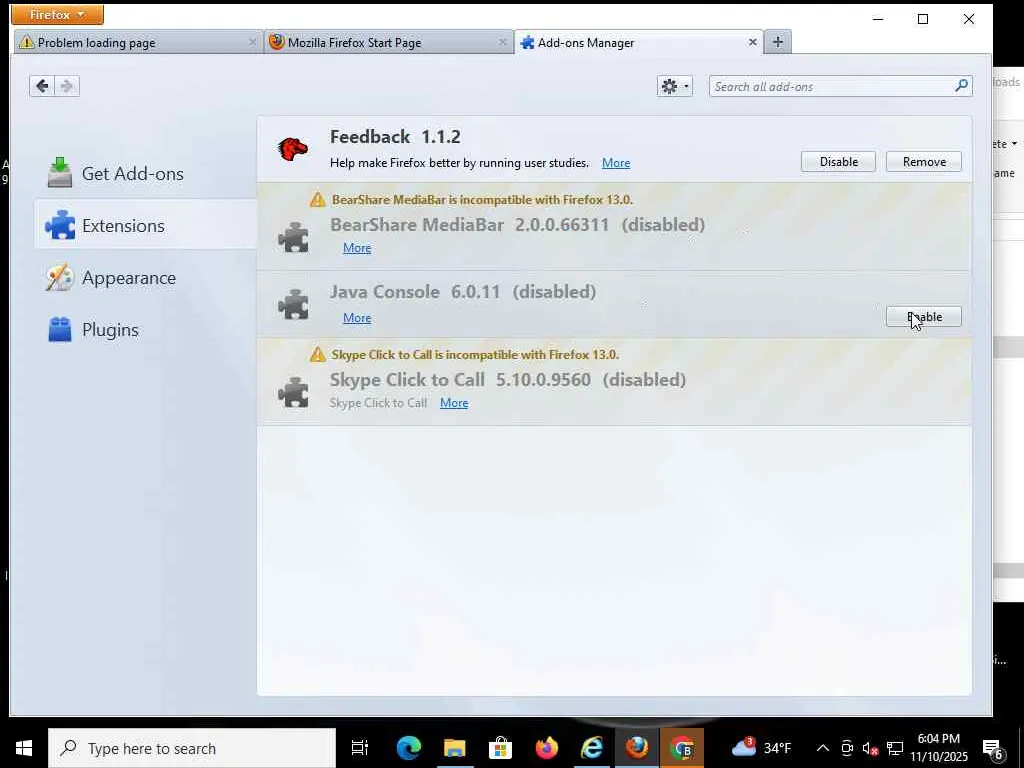Screen dimensions: 1024x768
Task: Show hidden system tray icons
Action: coord(823,748)
